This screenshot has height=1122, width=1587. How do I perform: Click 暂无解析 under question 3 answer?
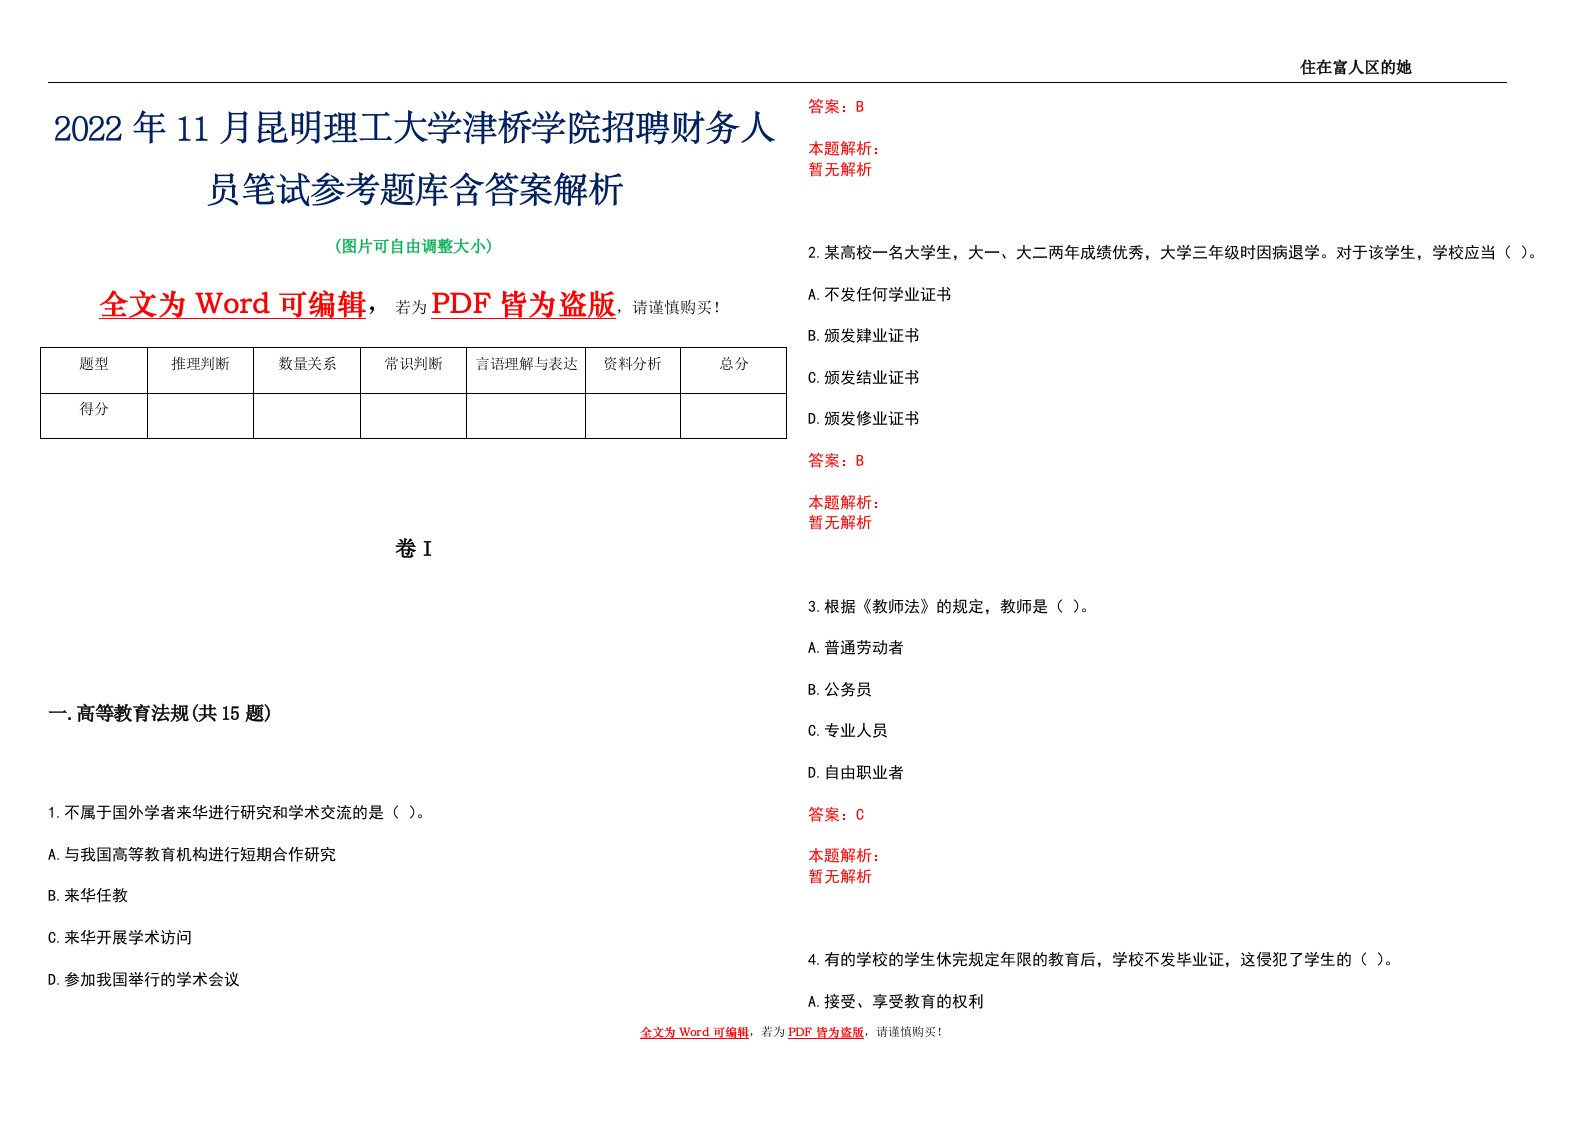[840, 877]
